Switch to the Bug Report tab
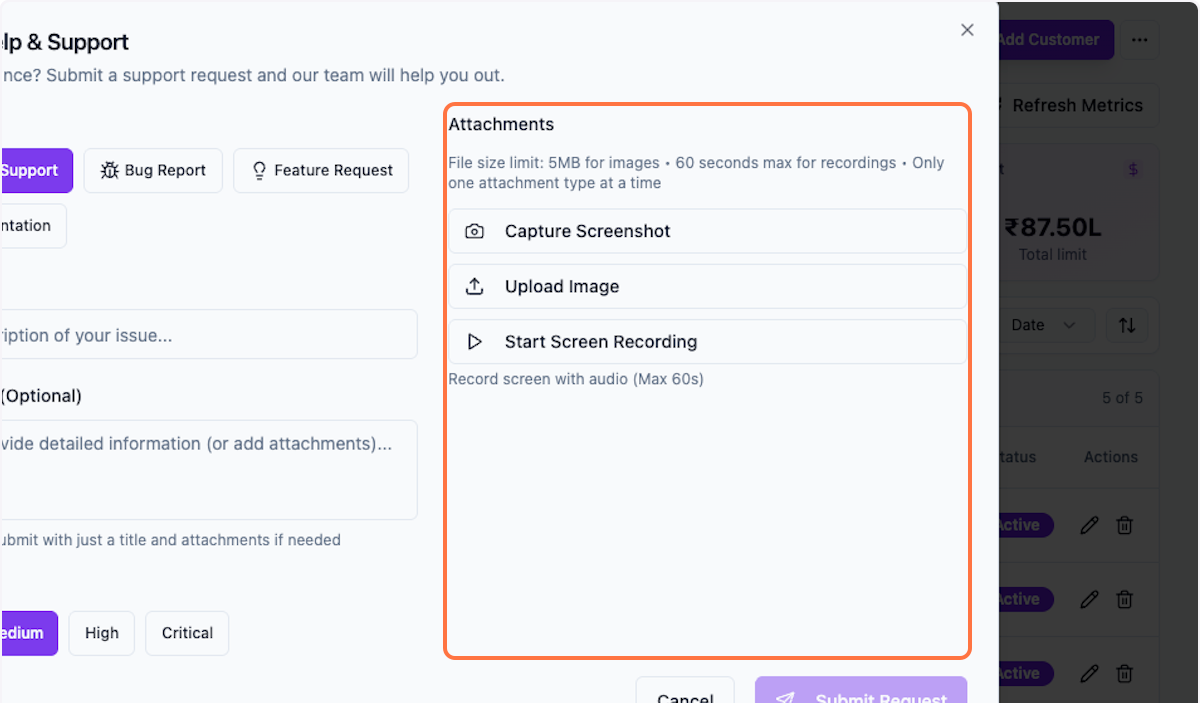Image resolution: width=1200 pixels, height=703 pixels. tap(153, 170)
